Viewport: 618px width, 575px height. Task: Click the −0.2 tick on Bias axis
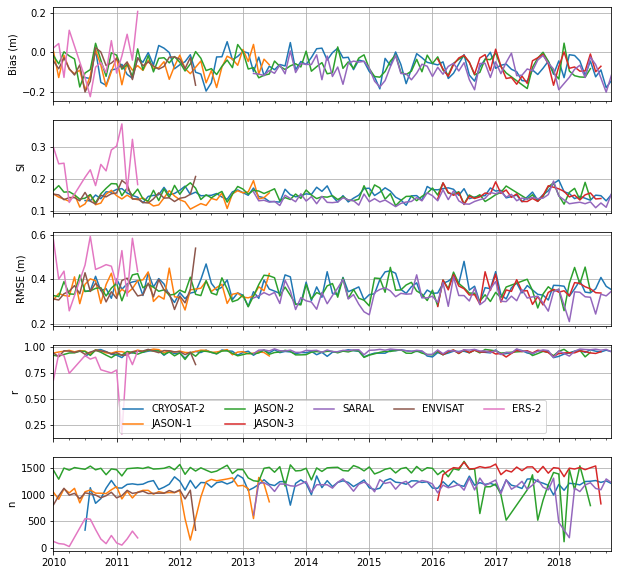point(34,93)
